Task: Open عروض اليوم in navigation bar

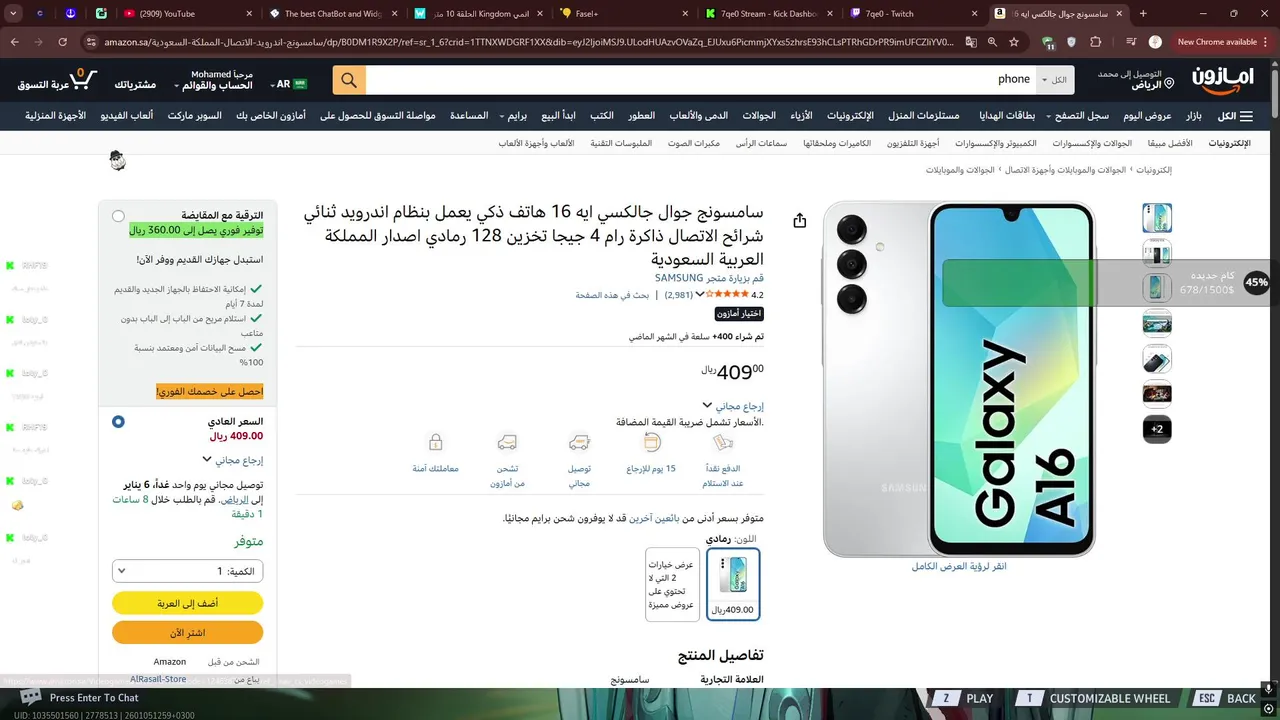Action: pos(1147,116)
